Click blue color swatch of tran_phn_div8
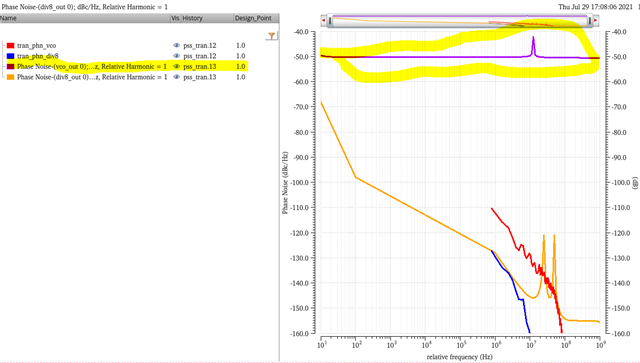 tap(11, 56)
